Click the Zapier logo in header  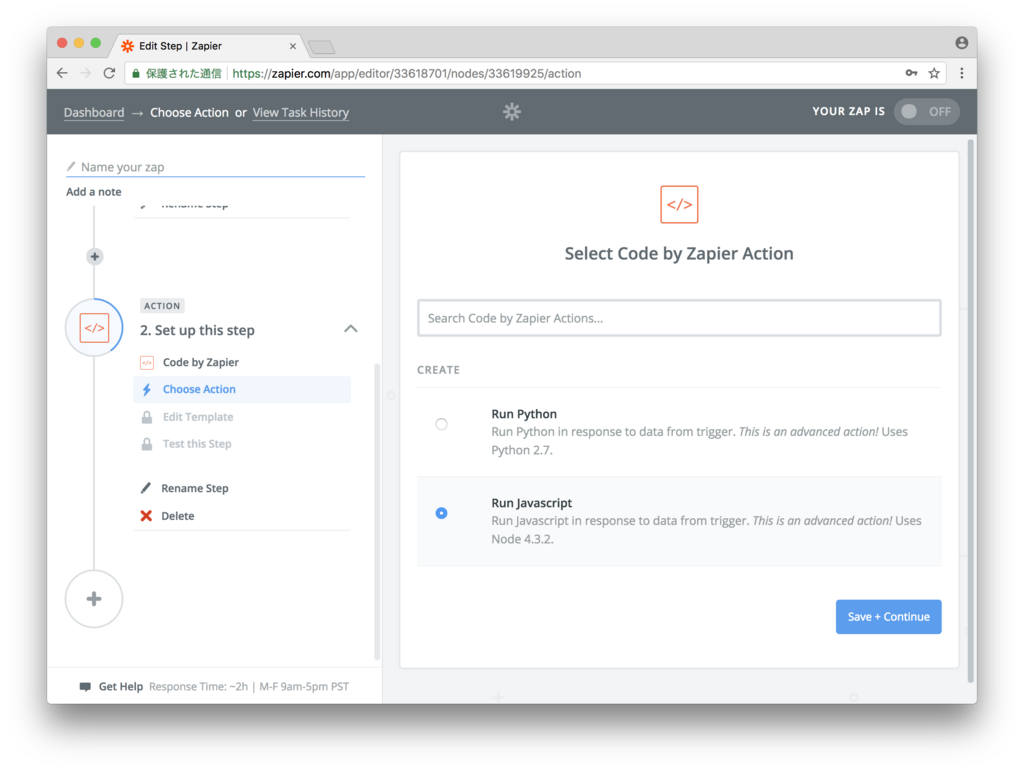pyautogui.click(x=512, y=112)
